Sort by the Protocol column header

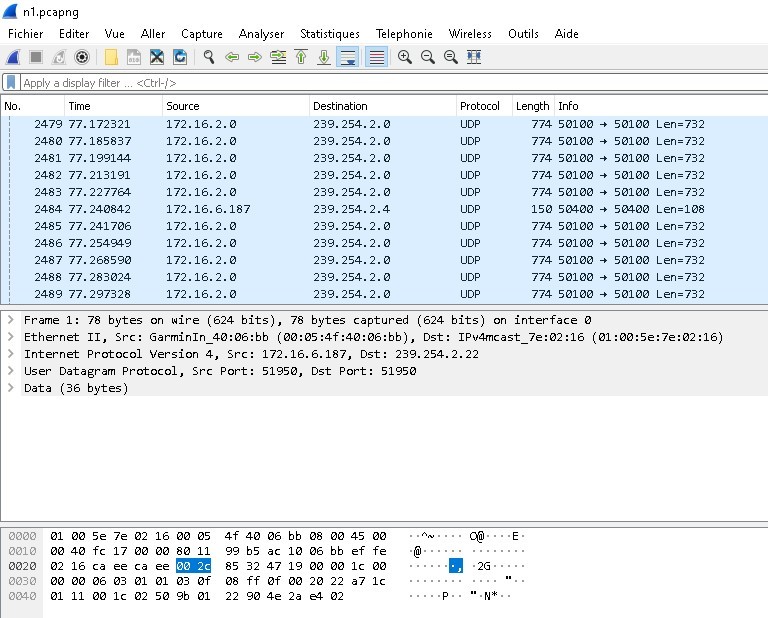pos(484,106)
